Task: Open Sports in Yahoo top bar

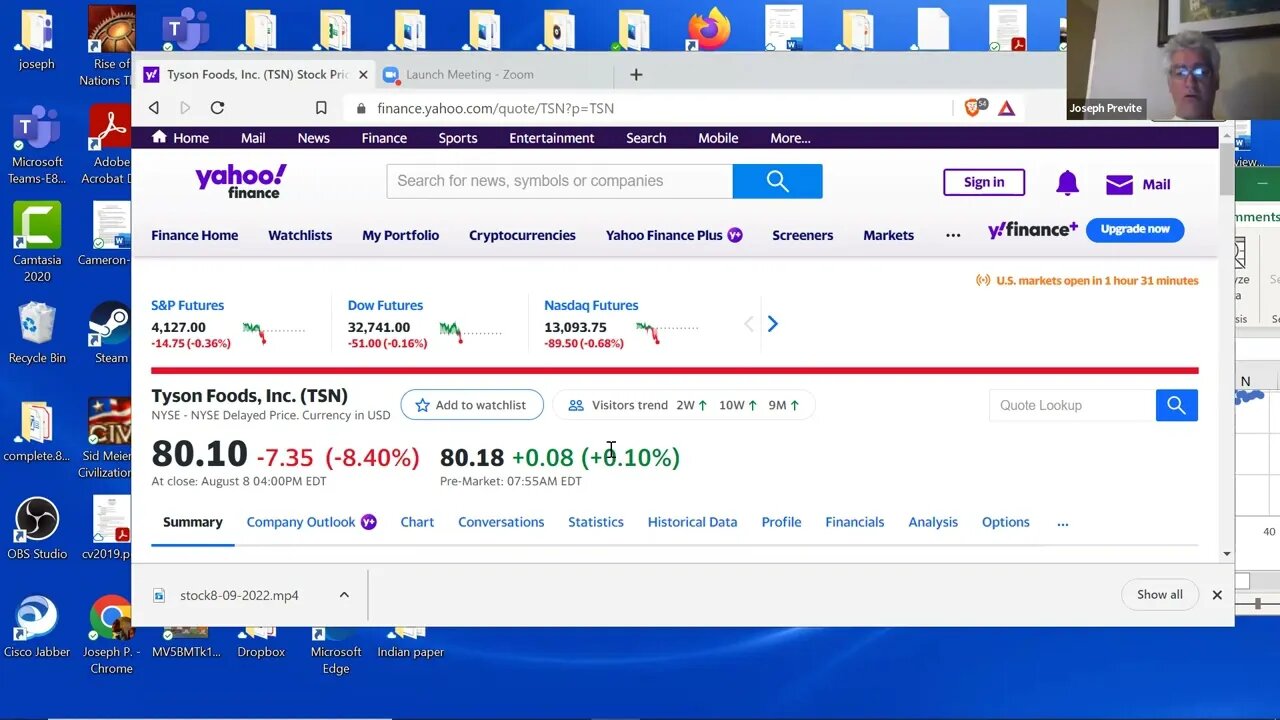Action: click(x=458, y=138)
